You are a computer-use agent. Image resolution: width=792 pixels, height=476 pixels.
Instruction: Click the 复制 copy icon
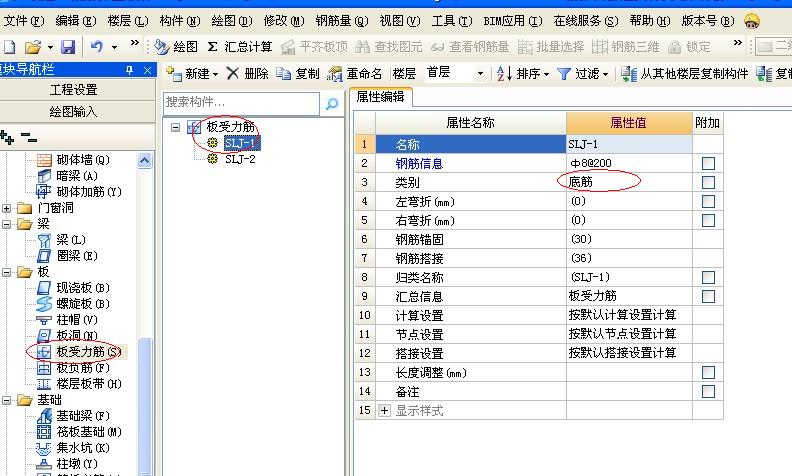point(283,74)
